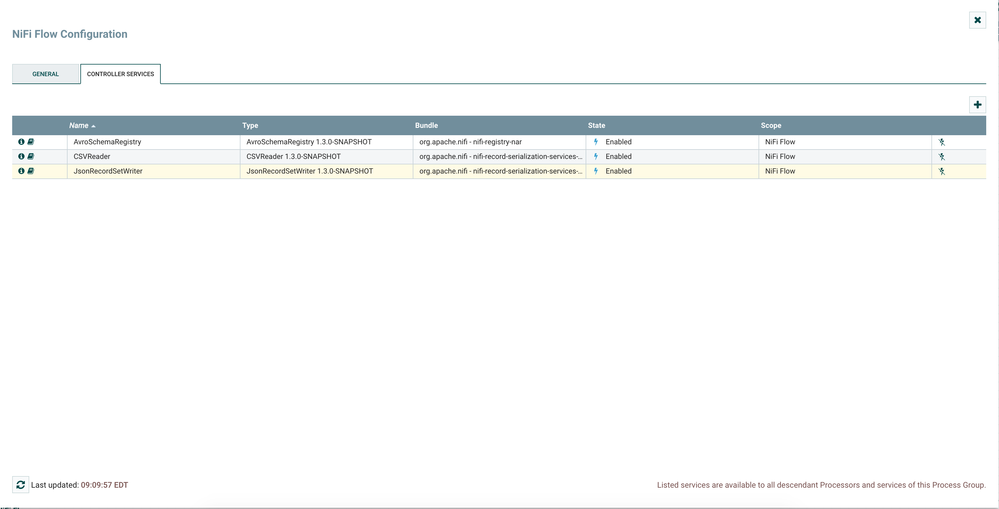
Task: Switch to the General tab
Action: pyautogui.click(x=45, y=74)
